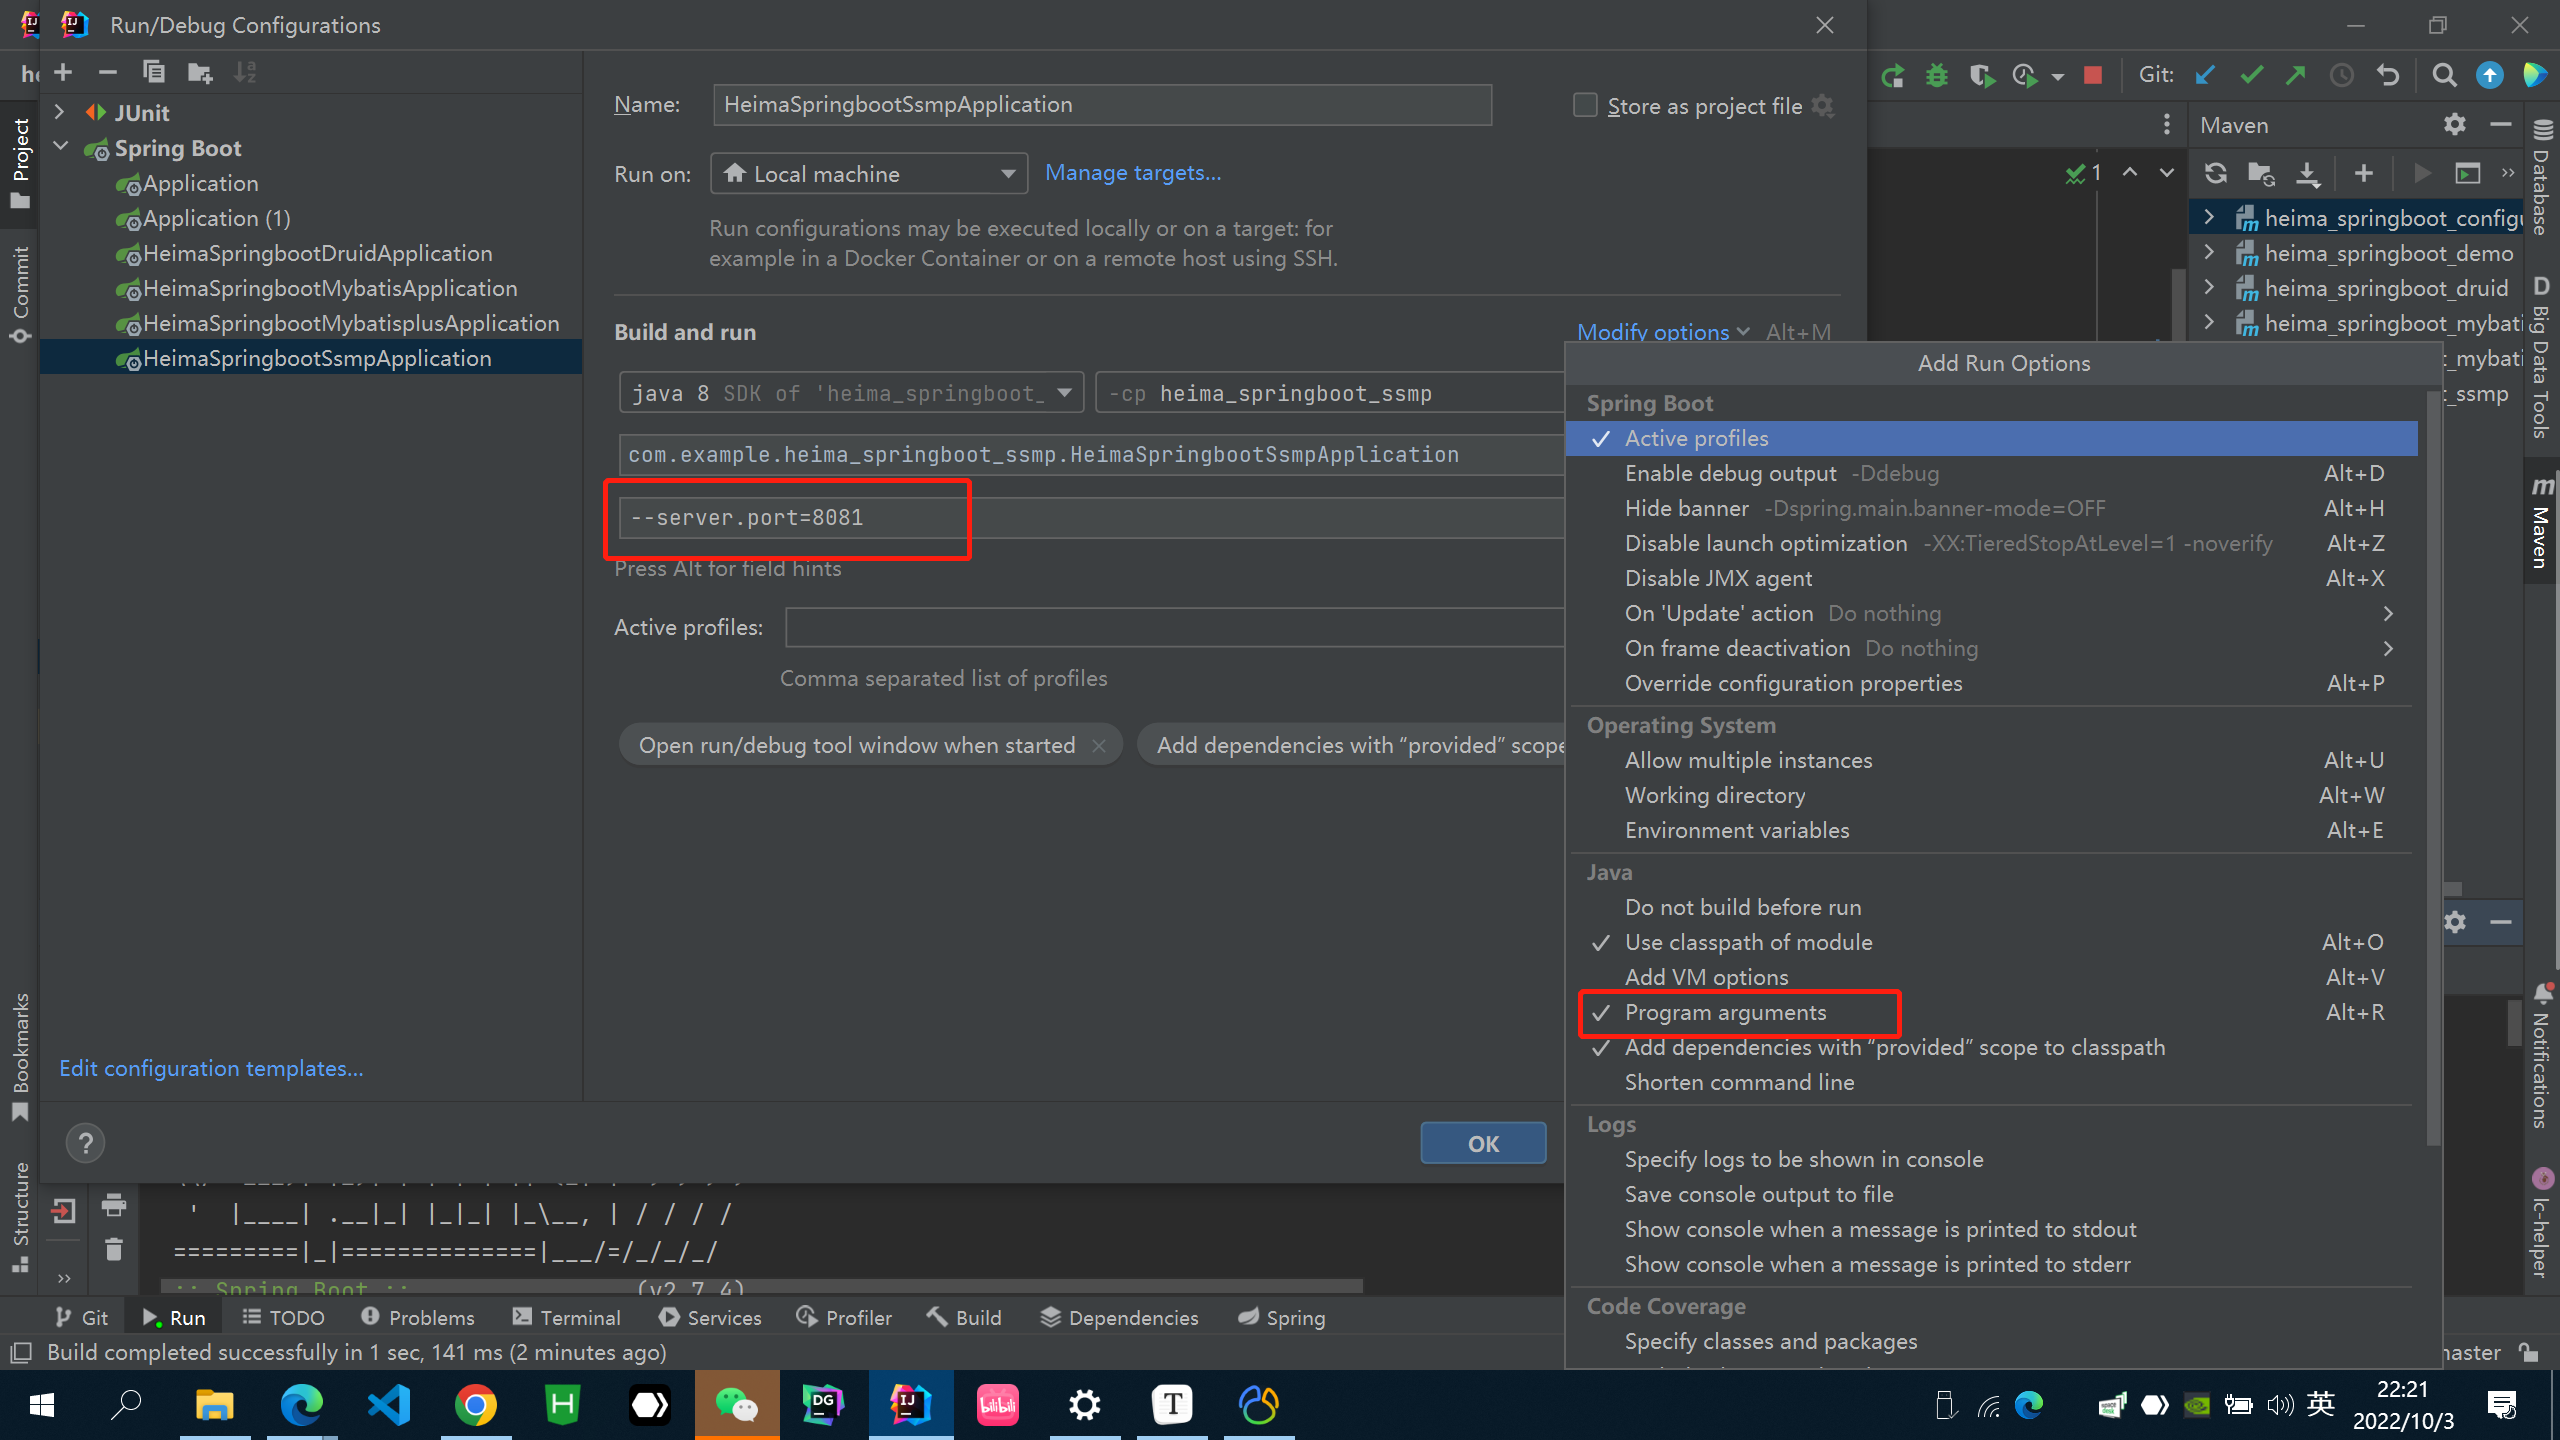The height and width of the screenshot is (1440, 2560).
Task: Switch to the Terminal tool window tab
Action: tap(566, 1317)
